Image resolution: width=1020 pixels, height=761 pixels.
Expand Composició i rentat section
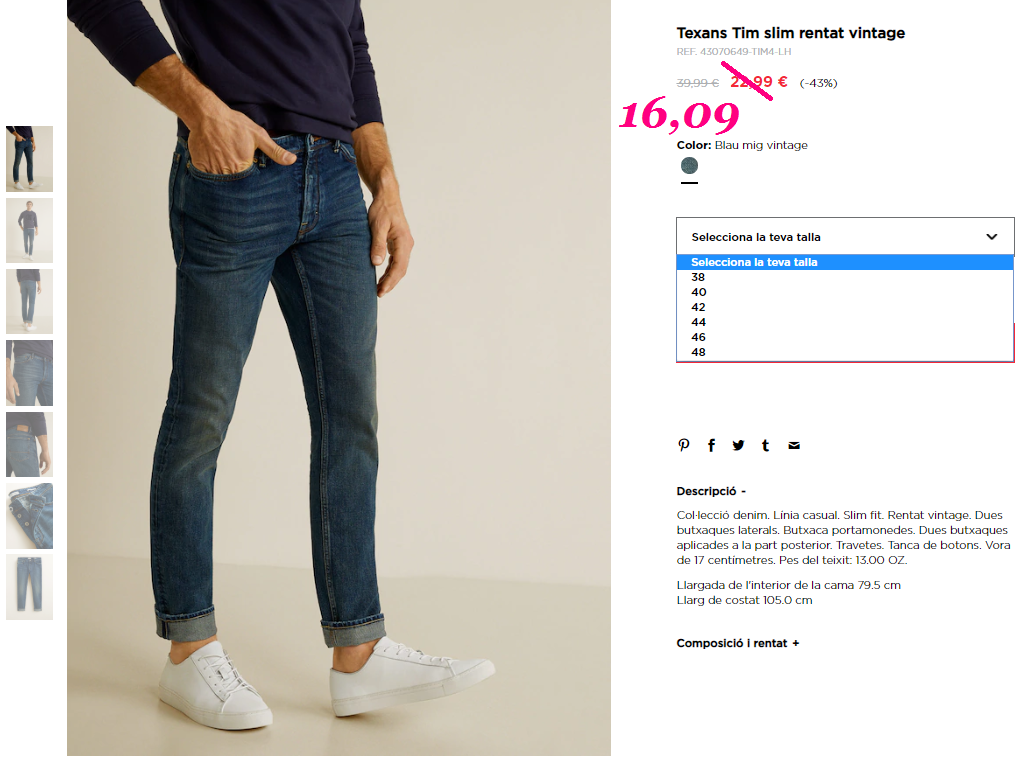tap(738, 643)
